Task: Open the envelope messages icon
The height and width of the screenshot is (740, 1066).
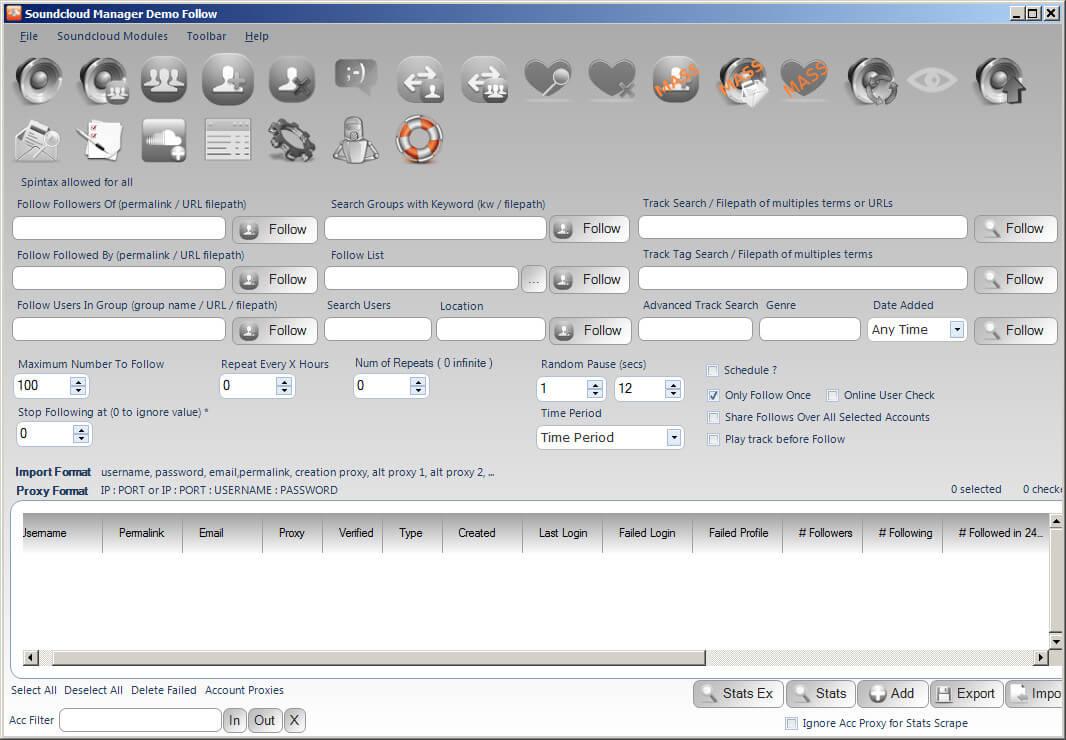Action: 37,140
